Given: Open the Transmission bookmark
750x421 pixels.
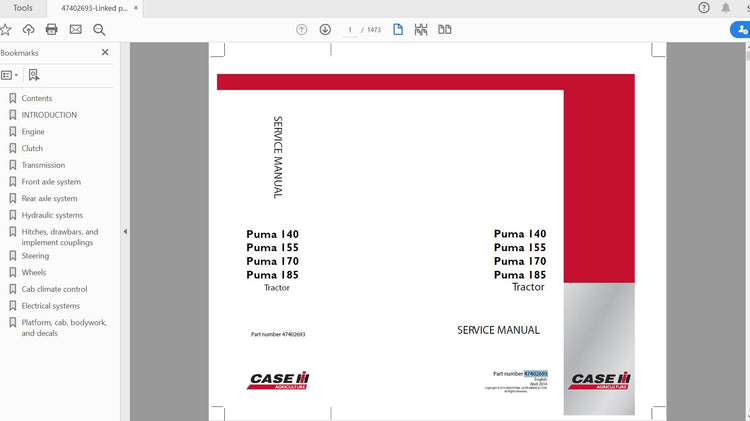Looking at the screenshot, I should [x=43, y=165].
